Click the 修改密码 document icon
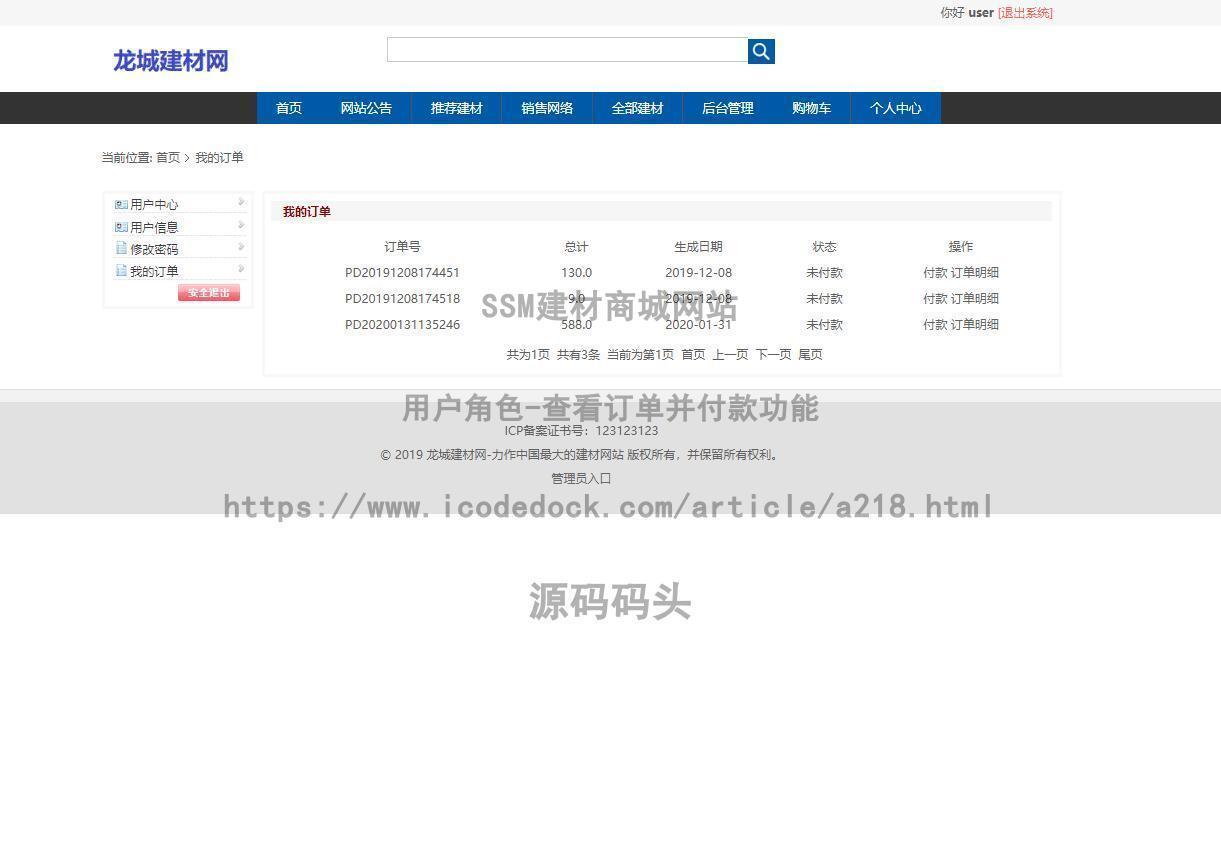This screenshot has width=1221, height=856. tap(119, 248)
